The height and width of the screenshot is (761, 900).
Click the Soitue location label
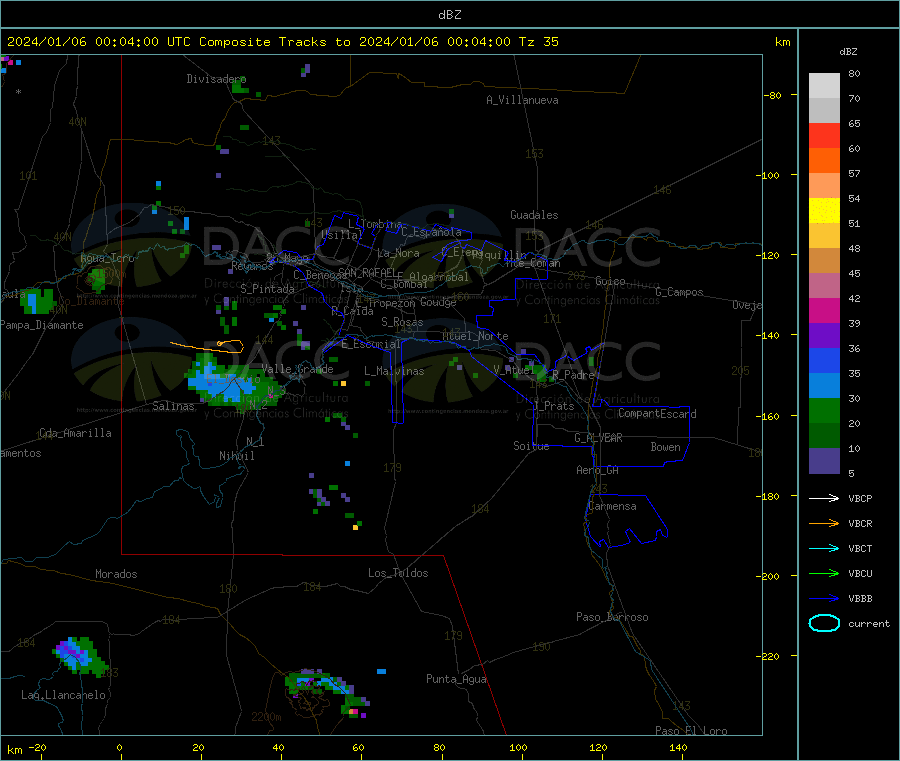[531, 446]
